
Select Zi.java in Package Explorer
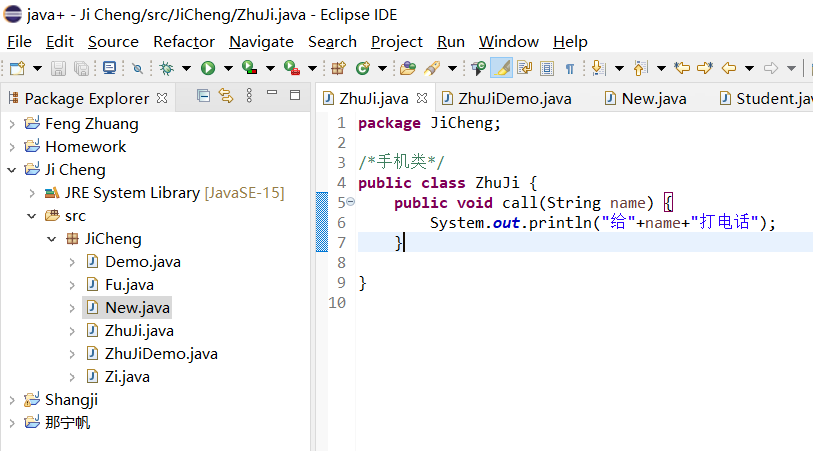[x=119, y=377]
